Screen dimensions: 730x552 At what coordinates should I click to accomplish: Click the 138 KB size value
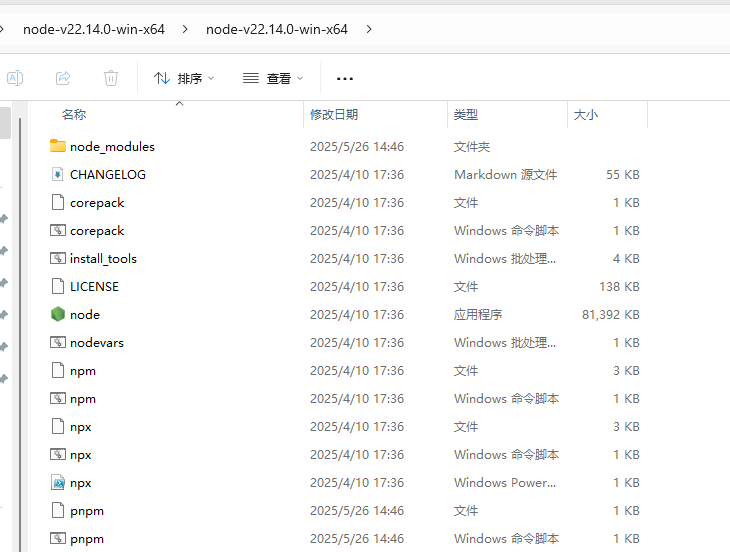pos(619,287)
